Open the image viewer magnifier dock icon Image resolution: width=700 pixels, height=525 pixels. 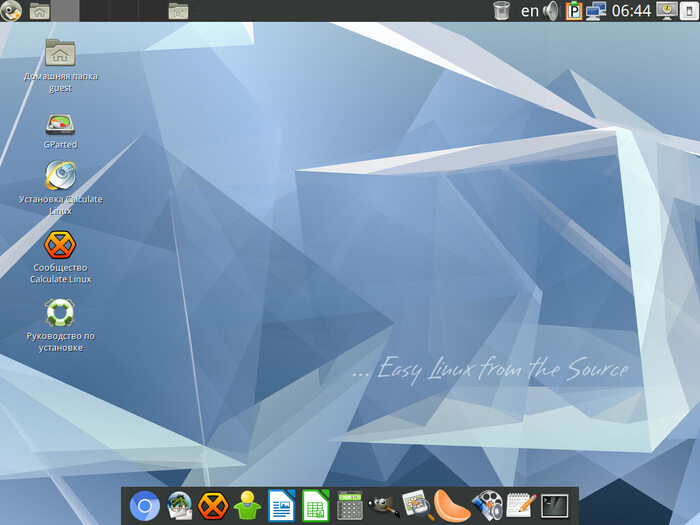click(x=418, y=506)
